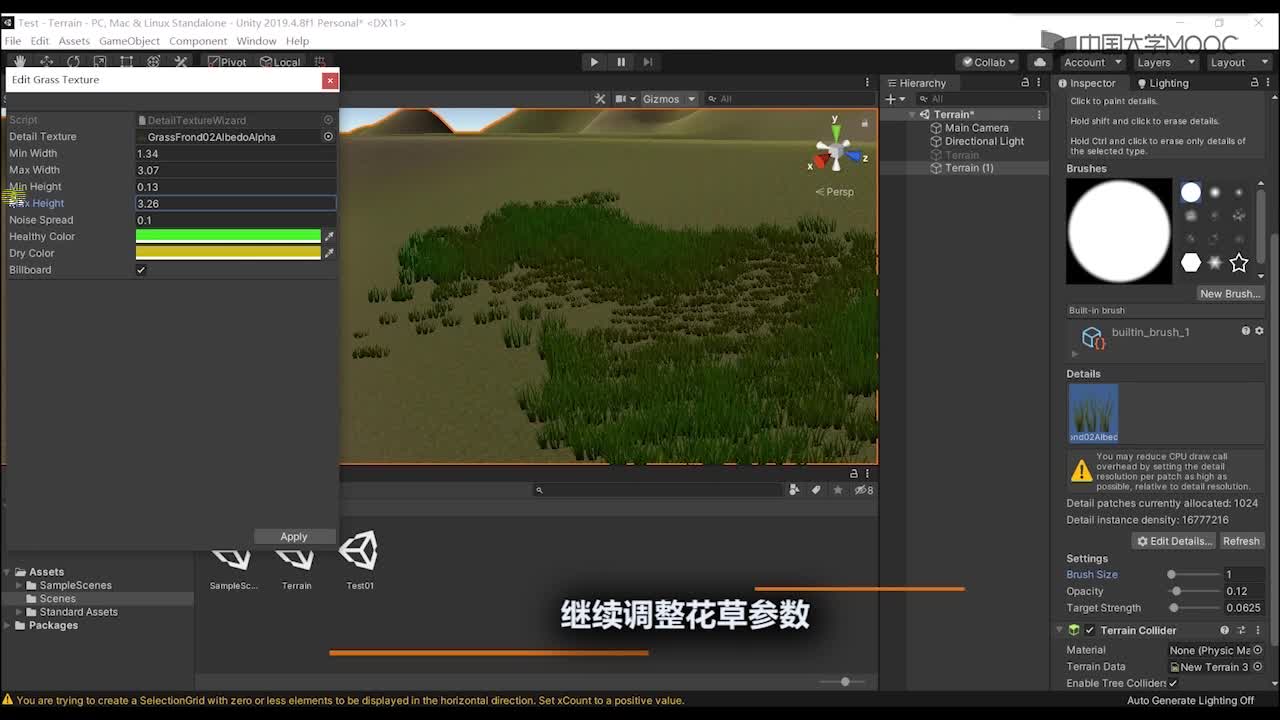Click Auto Generate Lighting Off status
Screen dimensions: 1280x720
(1190, 700)
